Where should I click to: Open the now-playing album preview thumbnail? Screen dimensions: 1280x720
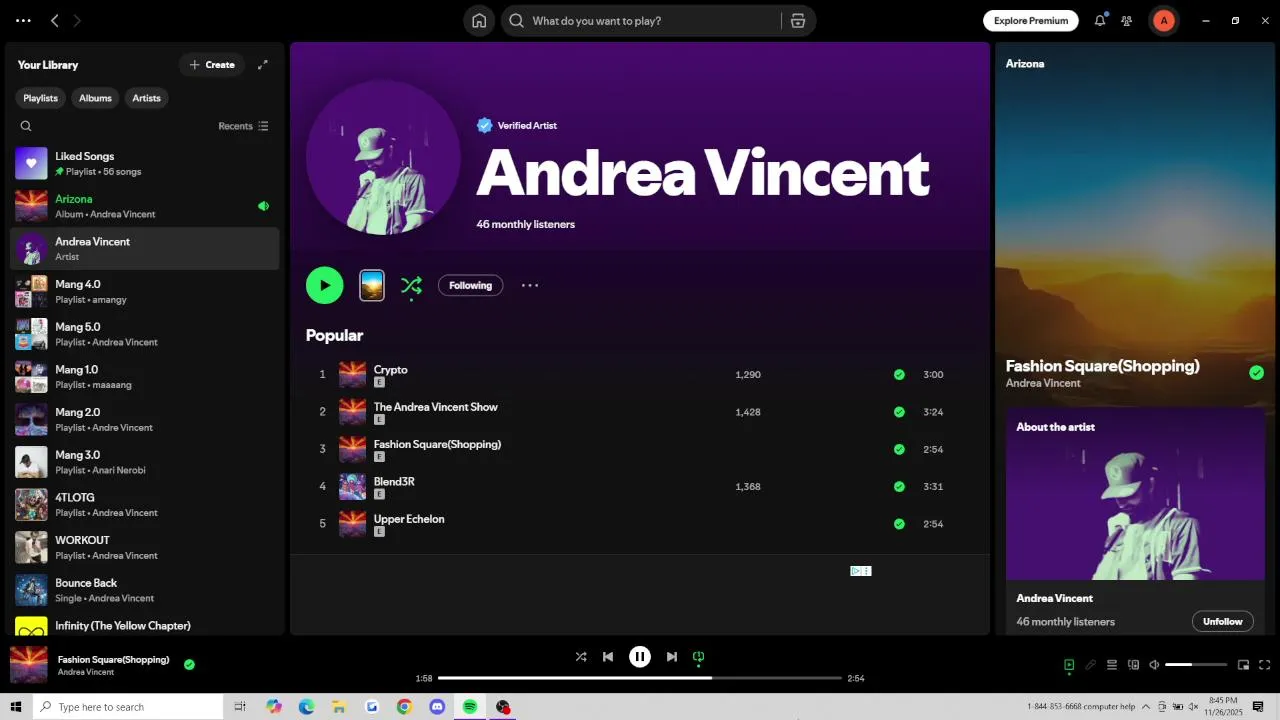pyautogui.click(x=372, y=285)
